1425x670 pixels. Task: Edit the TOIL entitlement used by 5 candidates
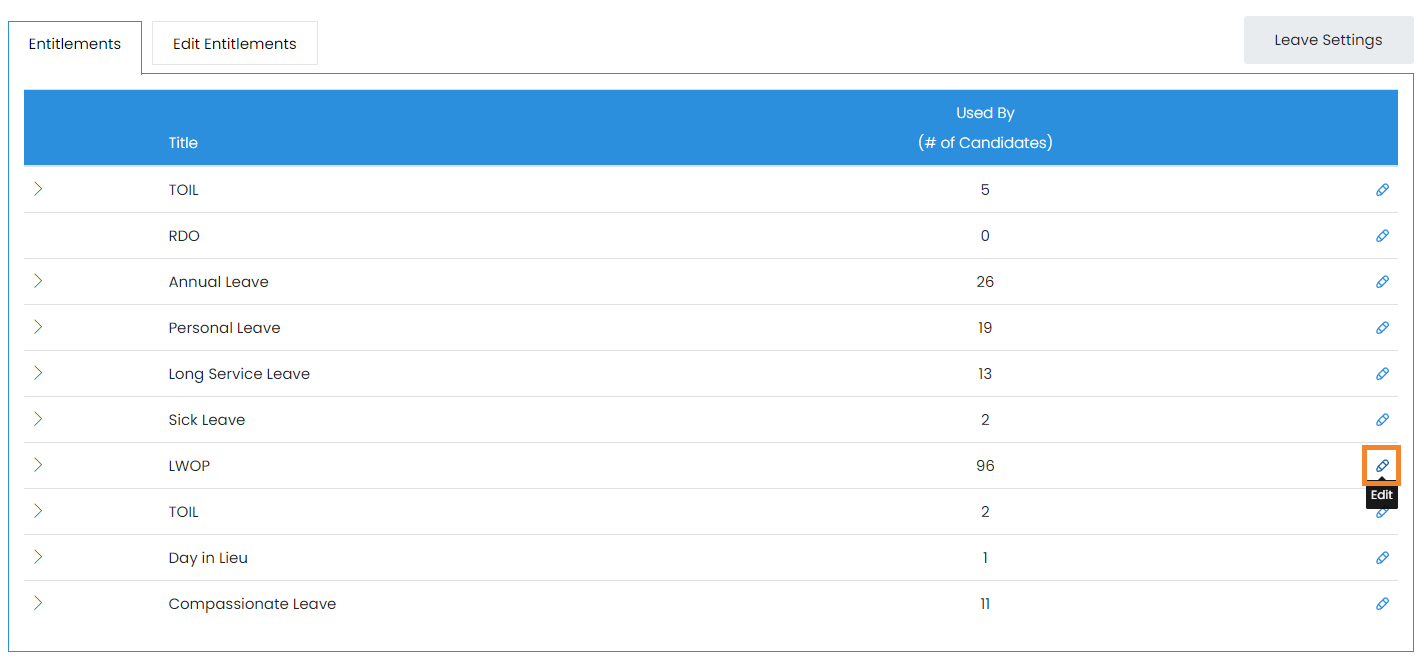tap(1382, 190)
